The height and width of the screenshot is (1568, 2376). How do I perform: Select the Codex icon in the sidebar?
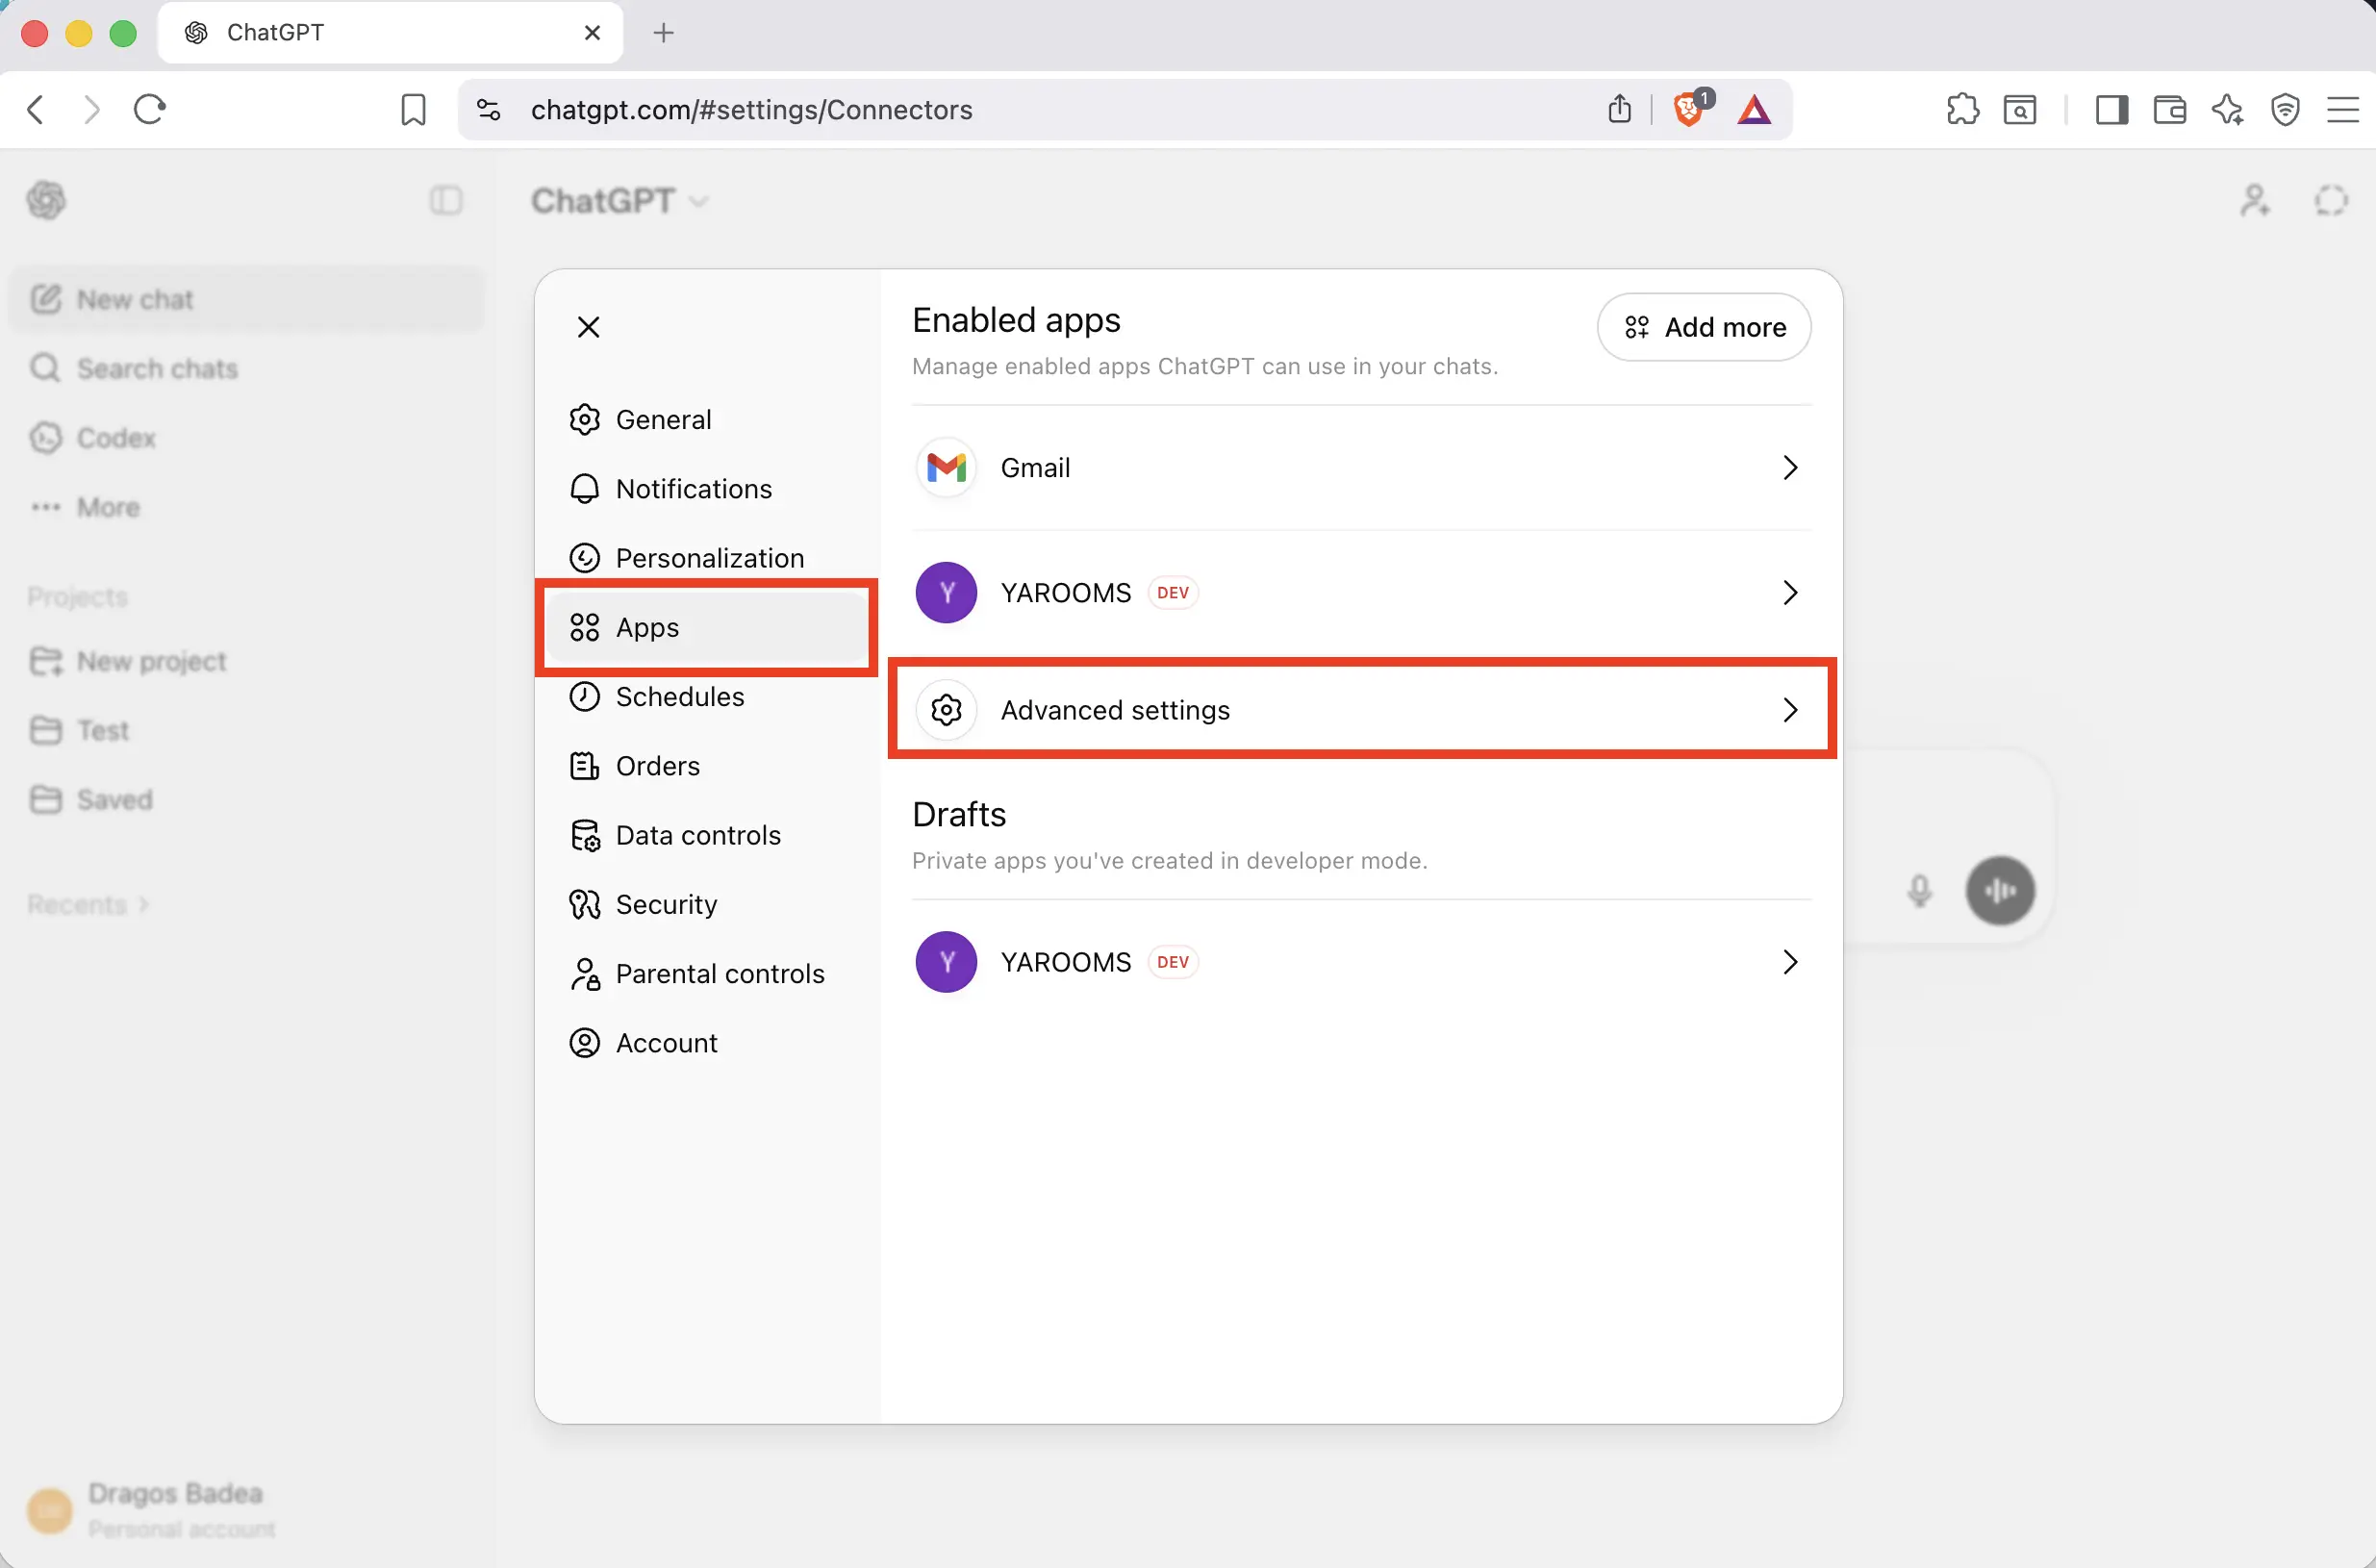(x=45, y=437)
